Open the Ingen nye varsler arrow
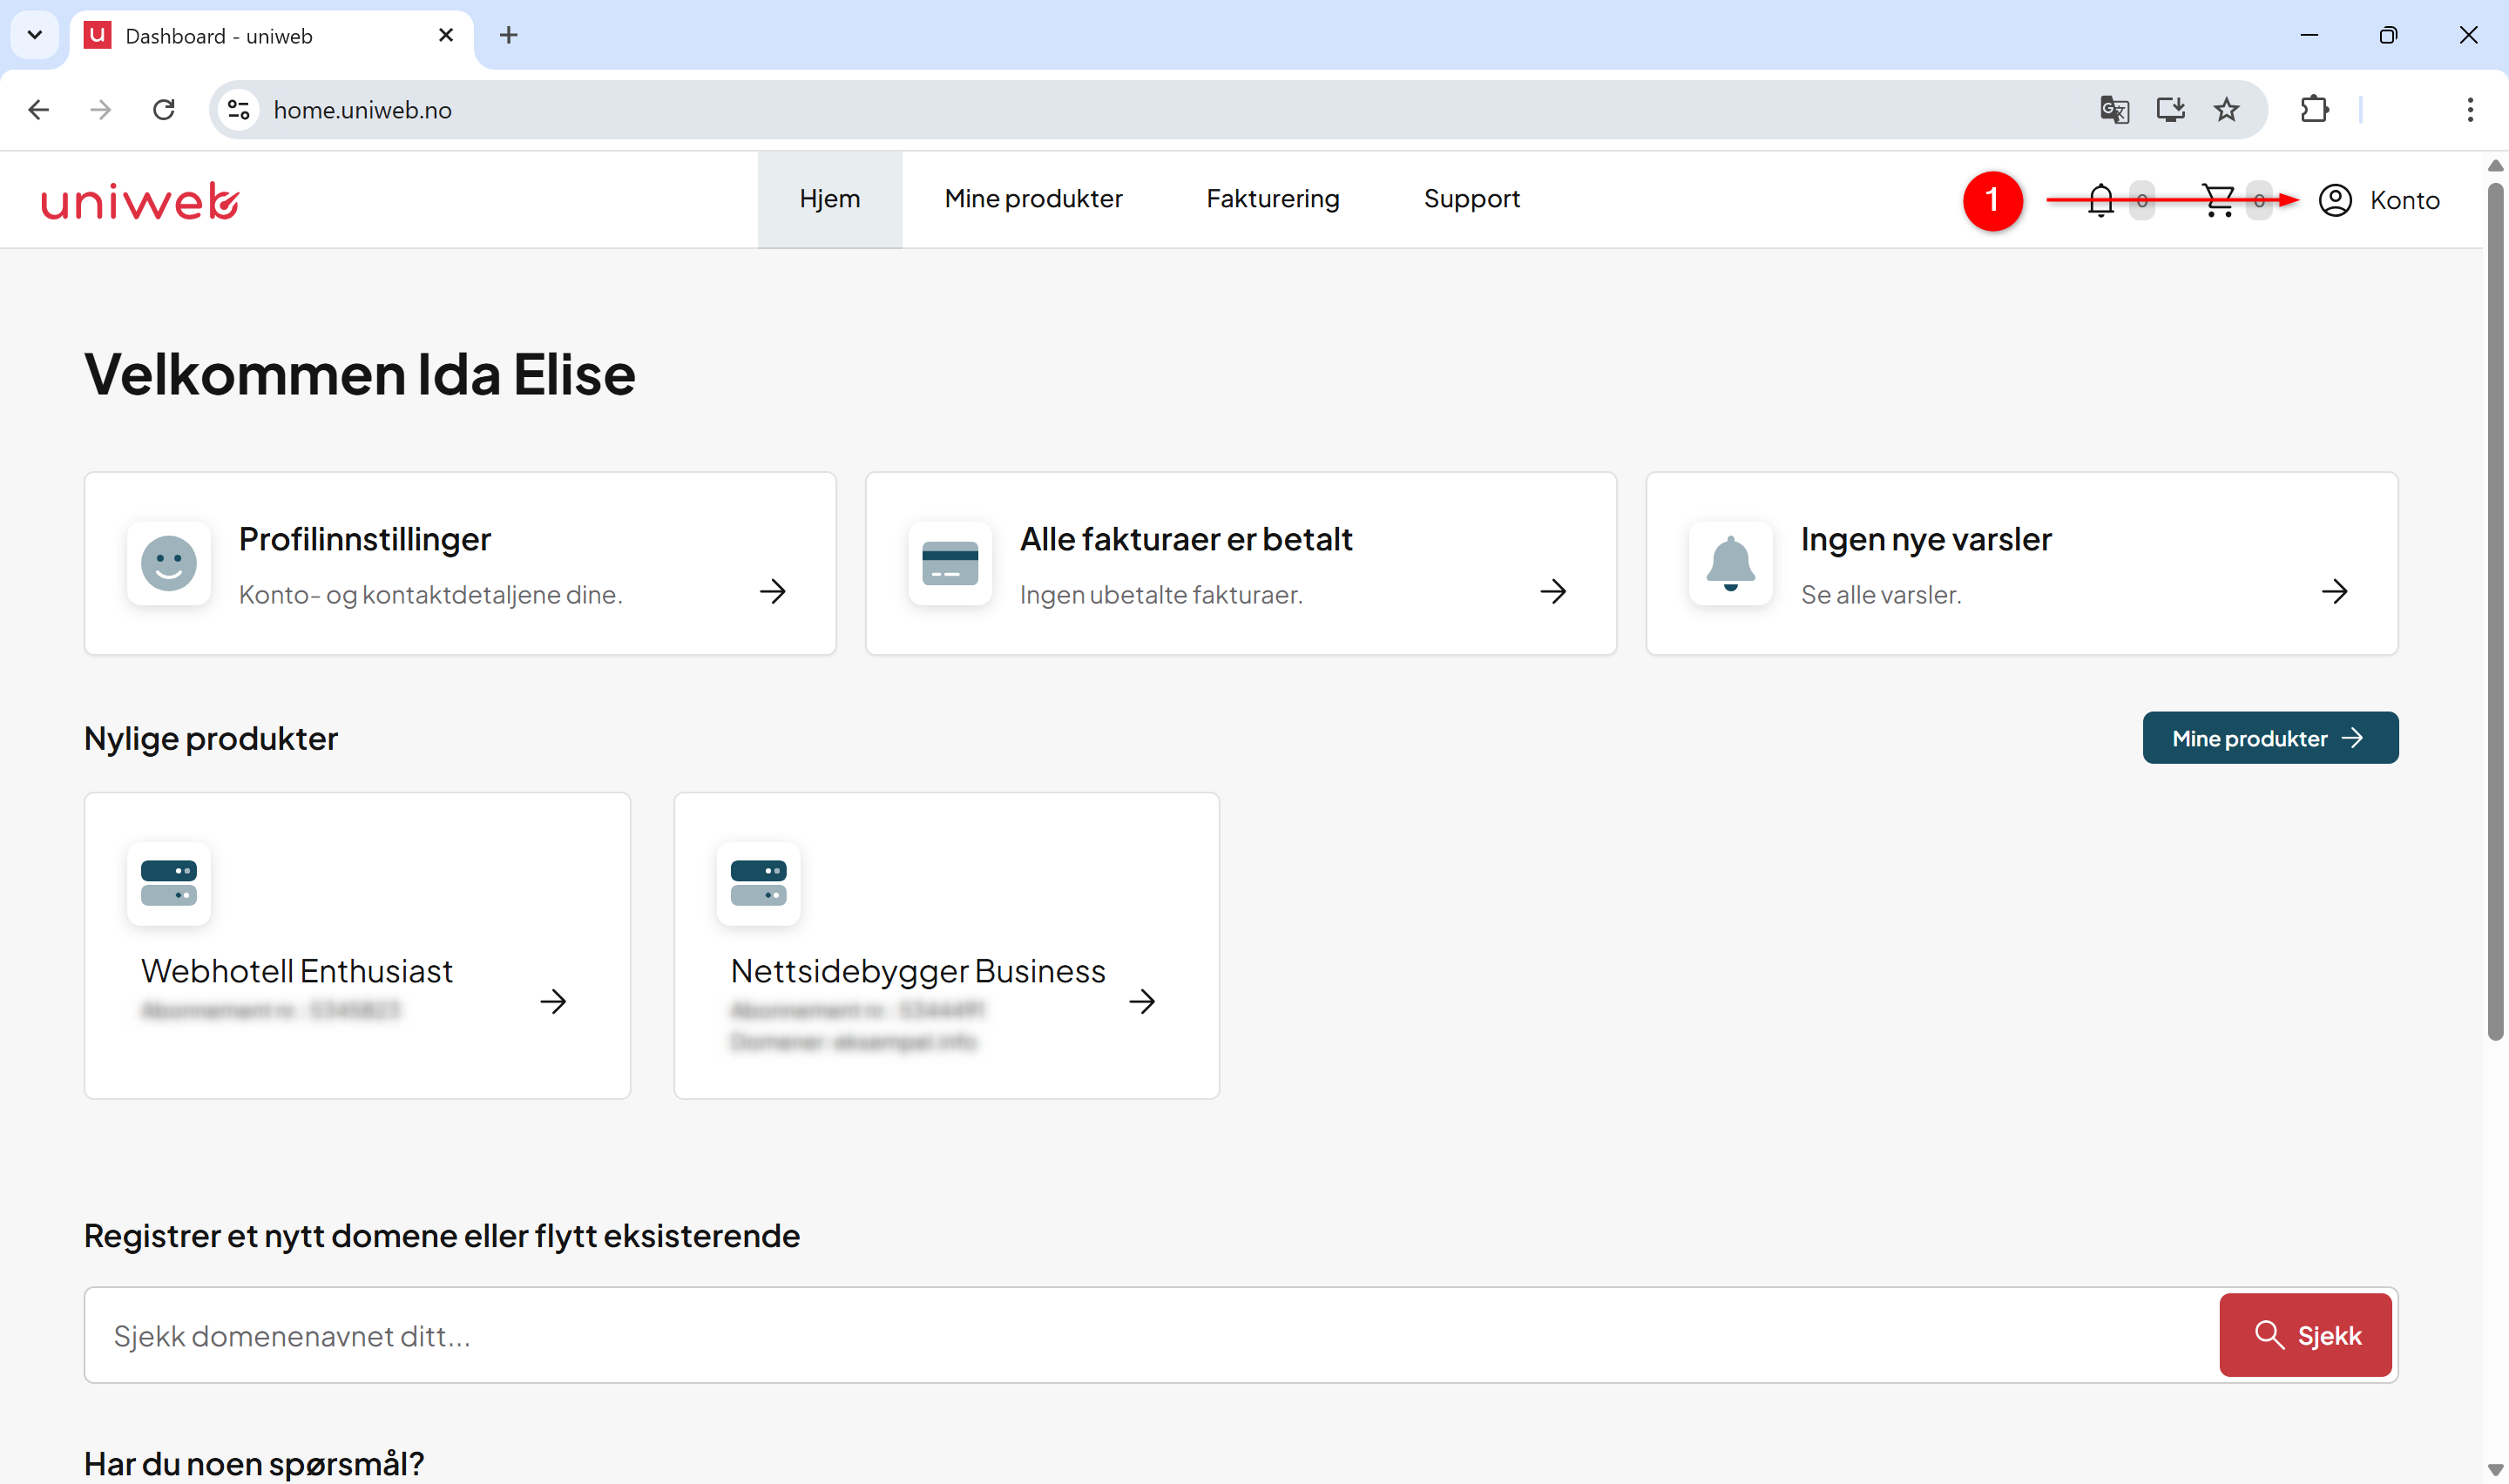2509x1484 pixels. click(x=2334, y=591)
